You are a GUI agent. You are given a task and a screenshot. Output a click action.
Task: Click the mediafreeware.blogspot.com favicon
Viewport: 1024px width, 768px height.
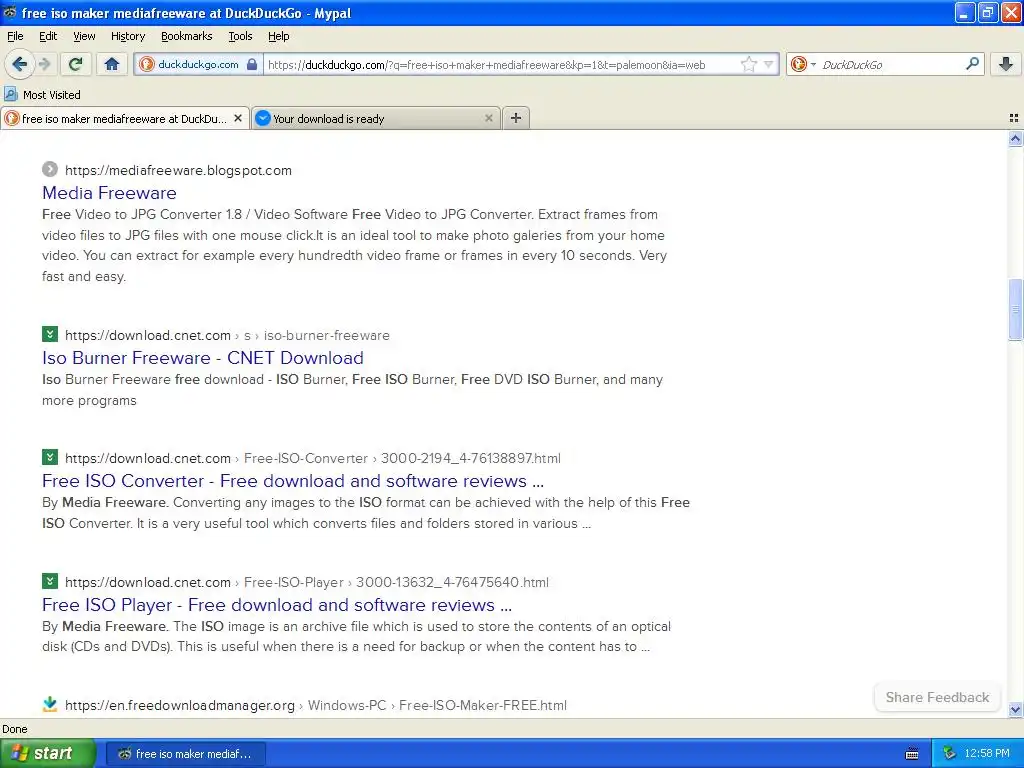tap(50, 170)
